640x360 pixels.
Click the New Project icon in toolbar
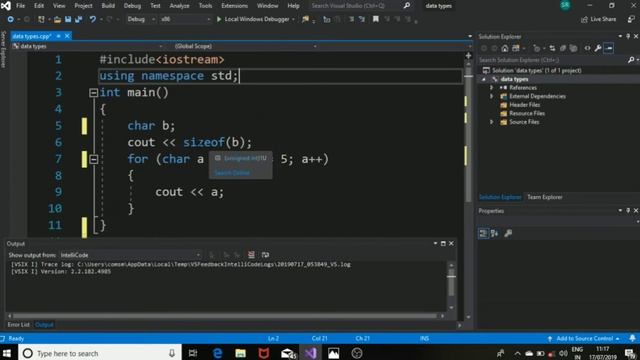click(41, 19)
